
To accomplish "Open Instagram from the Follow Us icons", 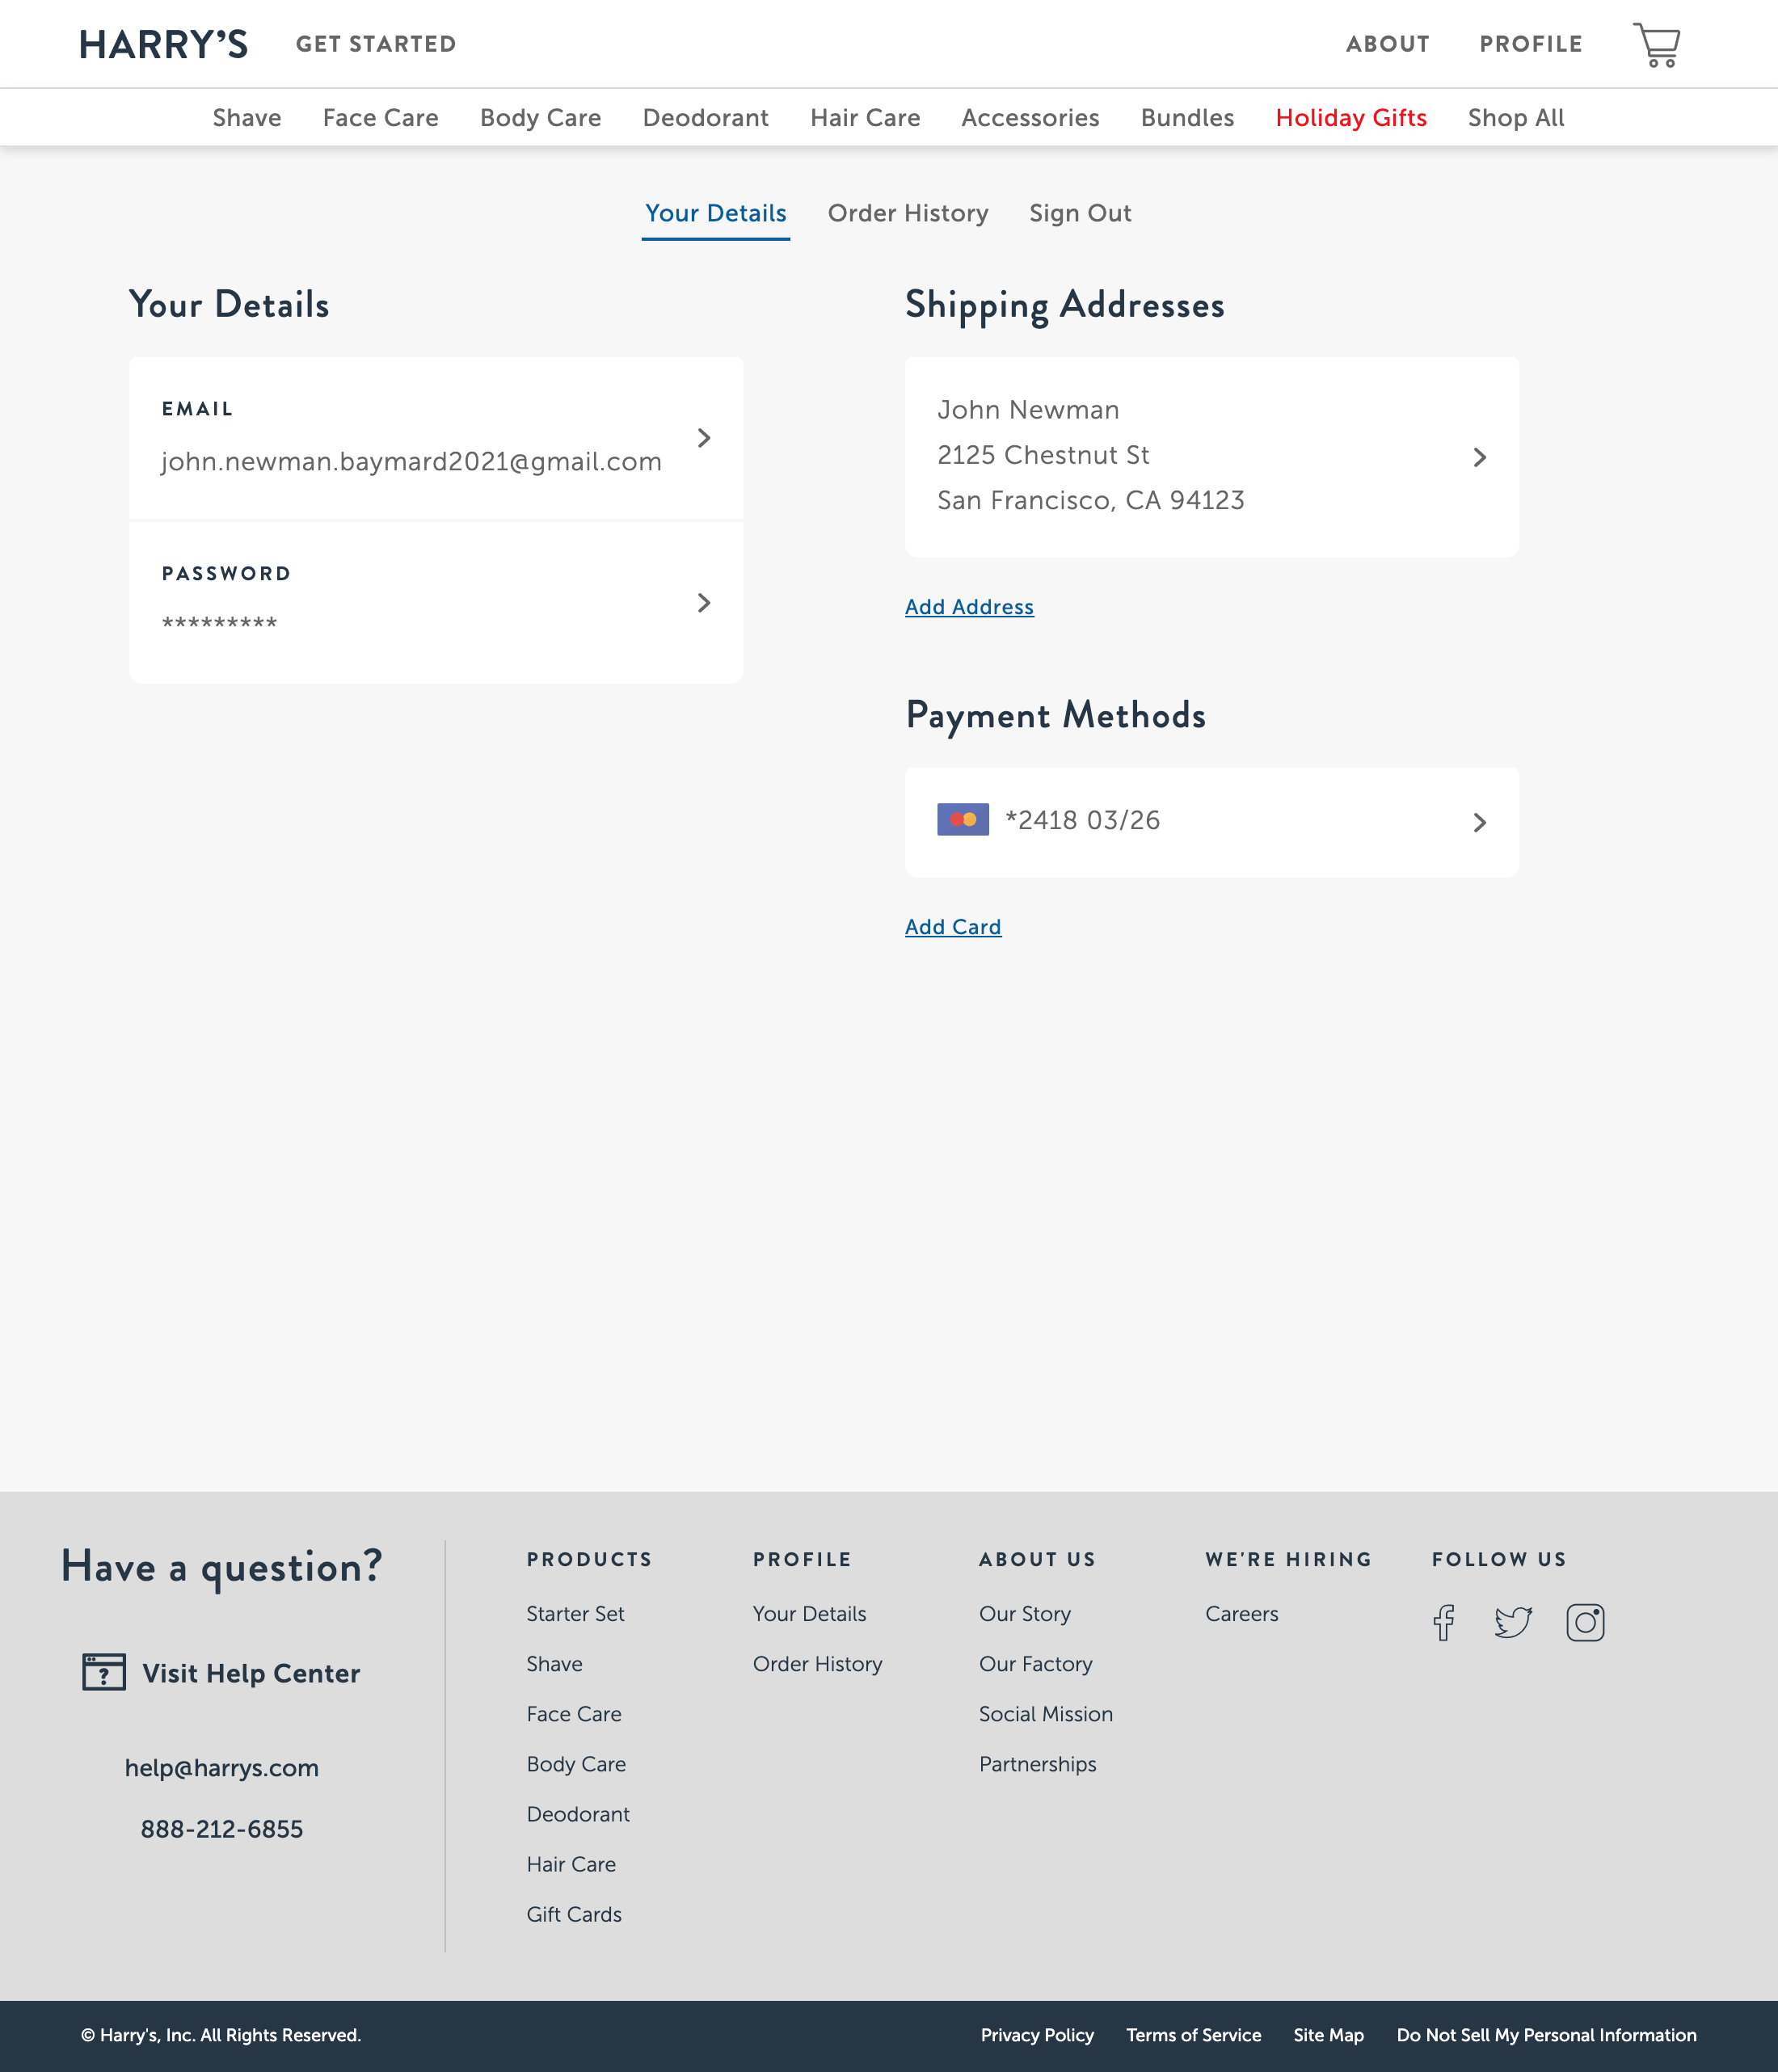I will 1586,1621.
